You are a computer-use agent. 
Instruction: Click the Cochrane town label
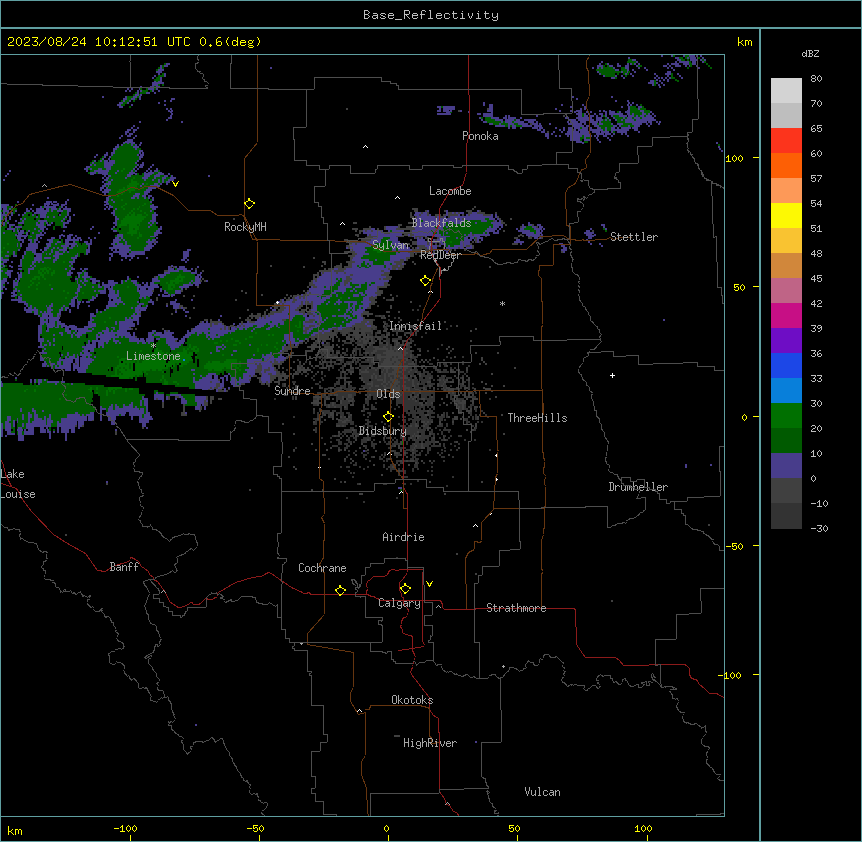[x=322, y=568]
